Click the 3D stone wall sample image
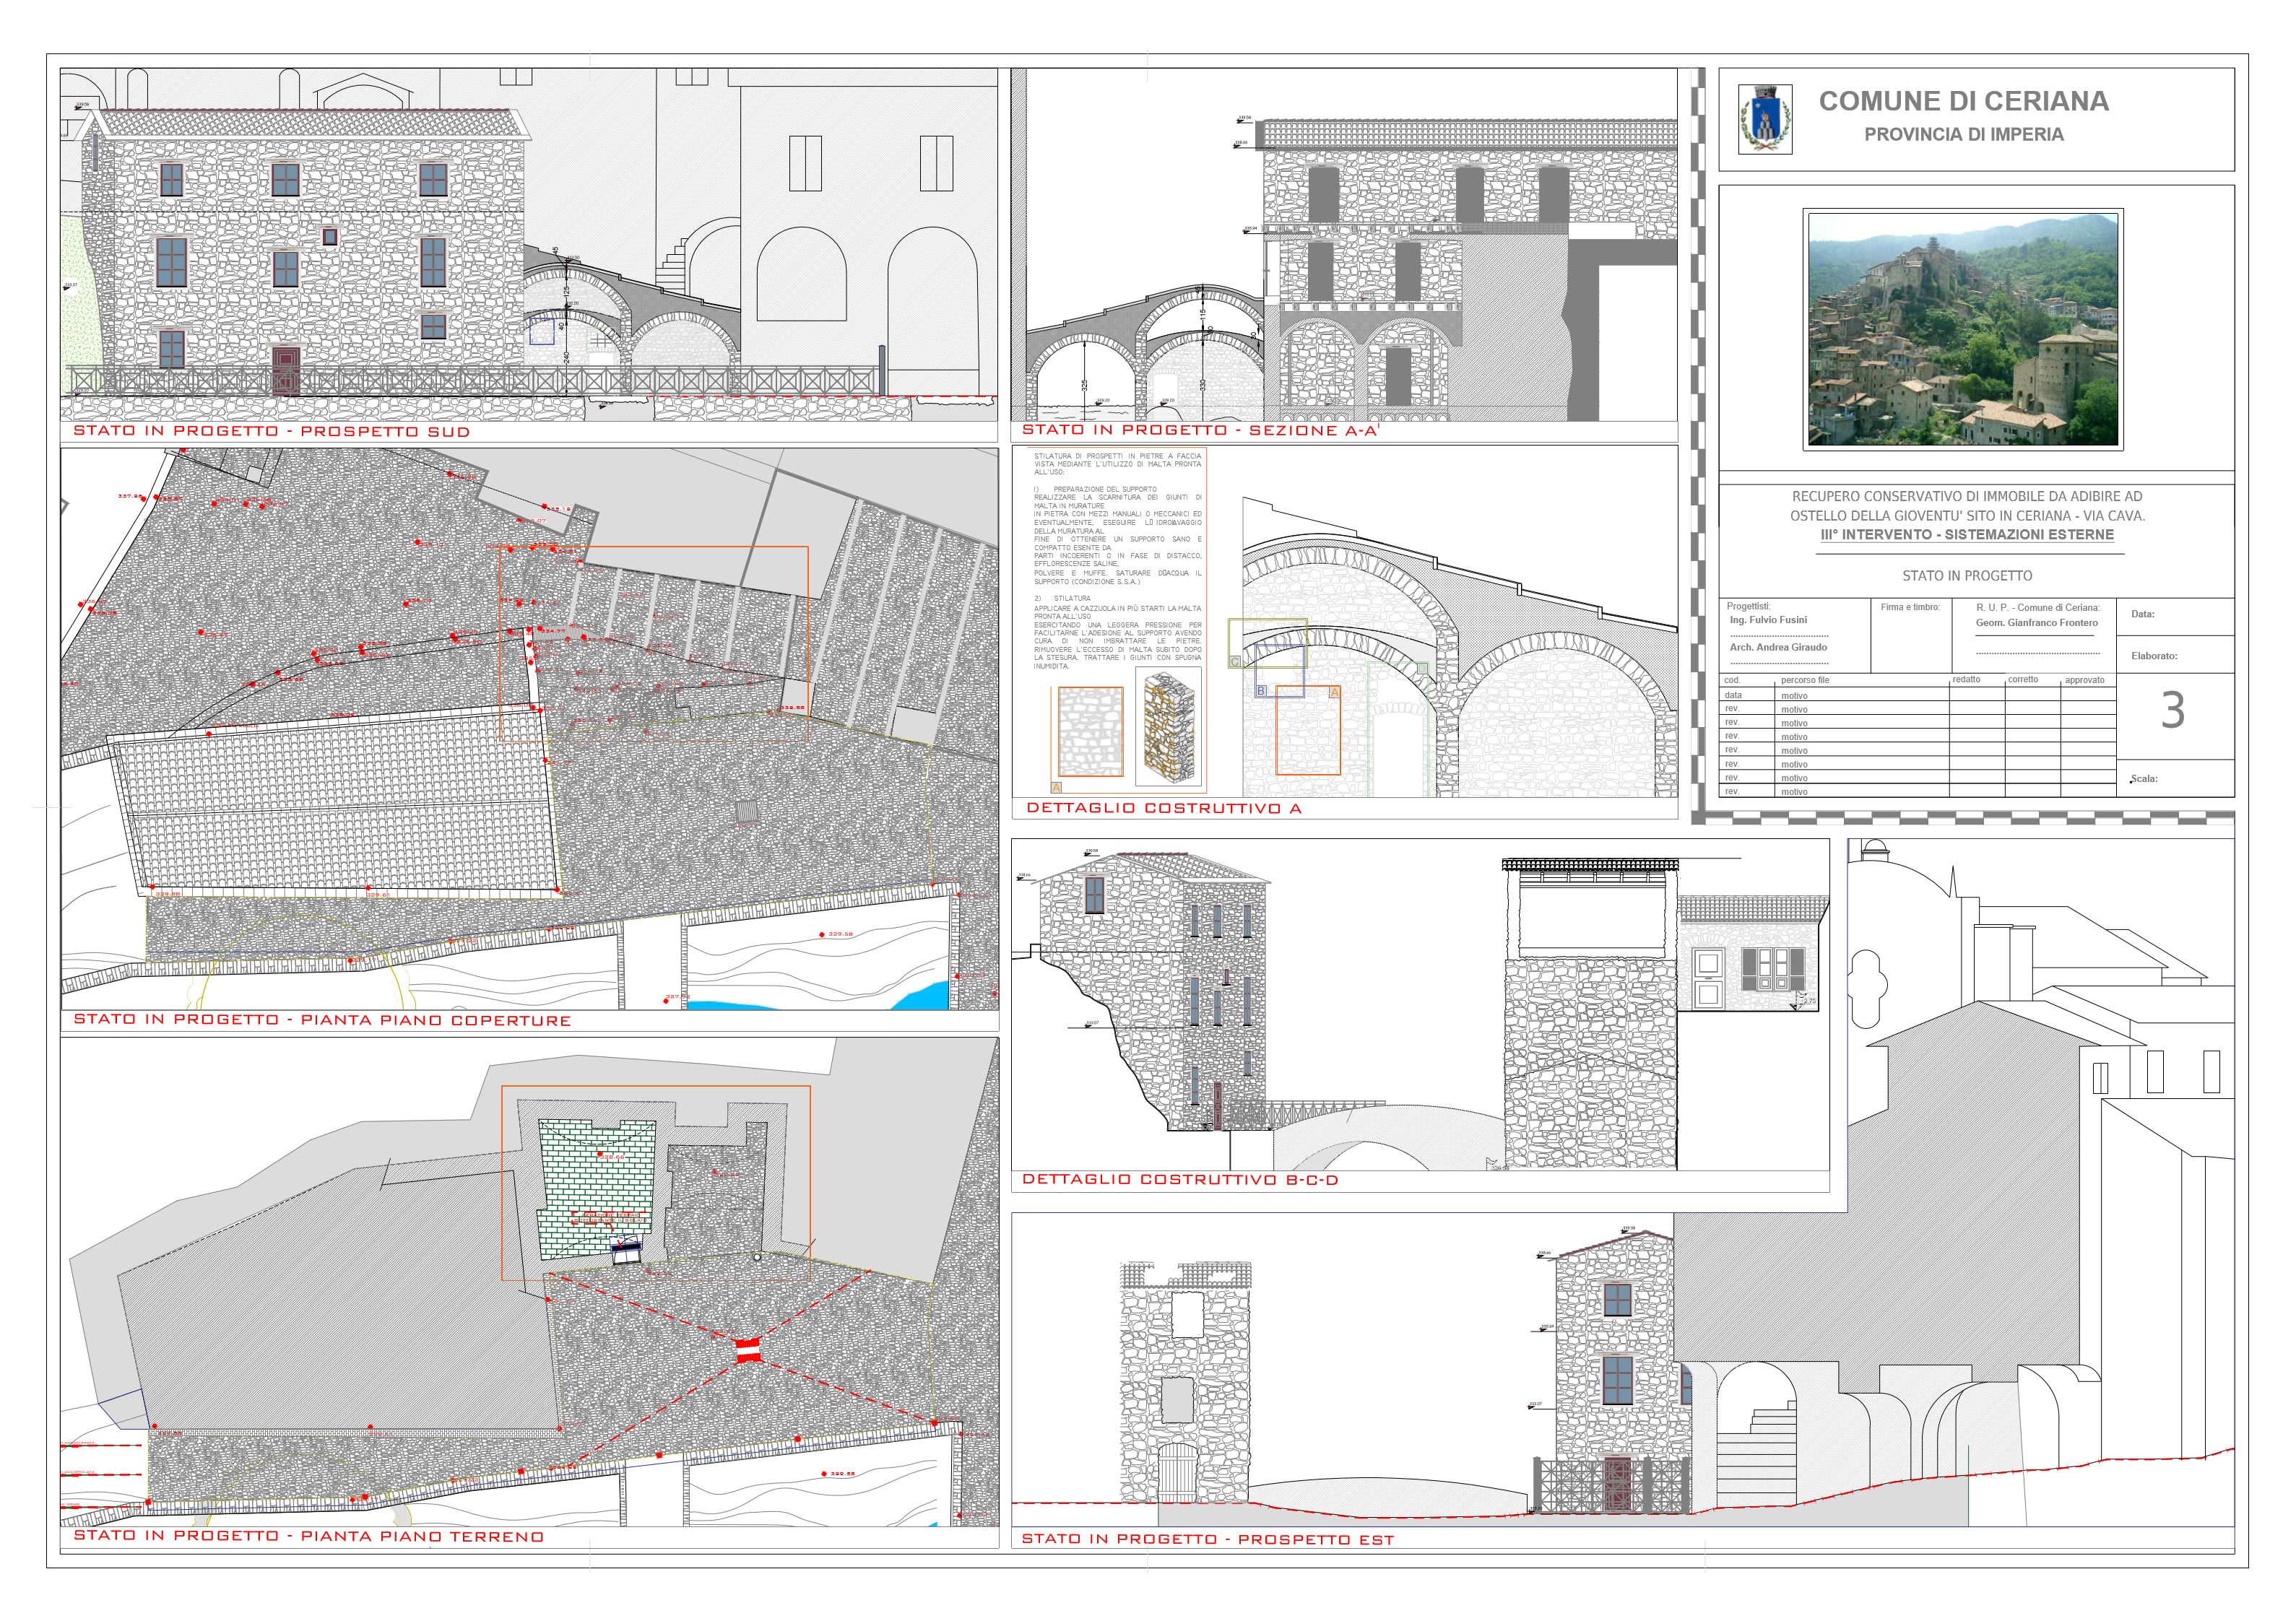 tap(1169, 727)
